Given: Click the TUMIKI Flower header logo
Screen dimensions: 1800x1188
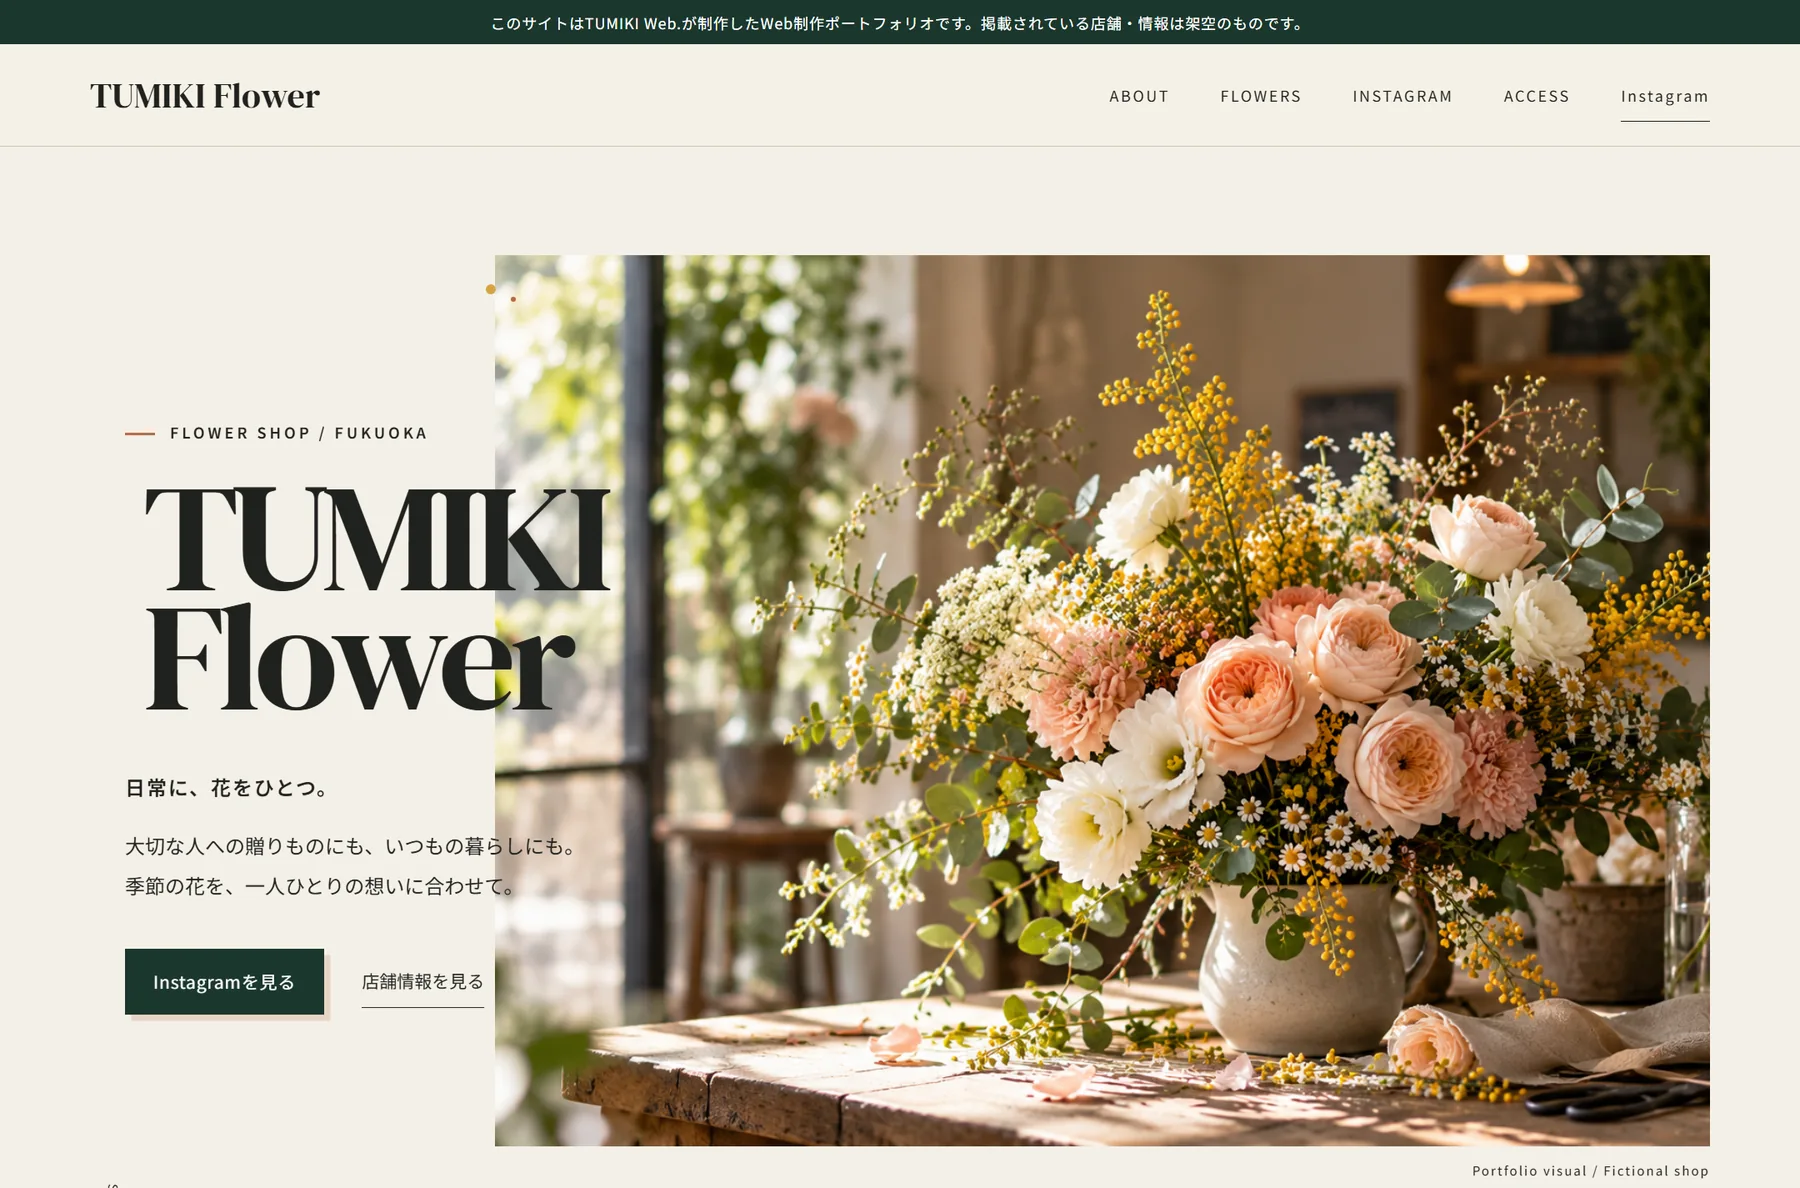Looking at the screenshot, I should point(205,96).
